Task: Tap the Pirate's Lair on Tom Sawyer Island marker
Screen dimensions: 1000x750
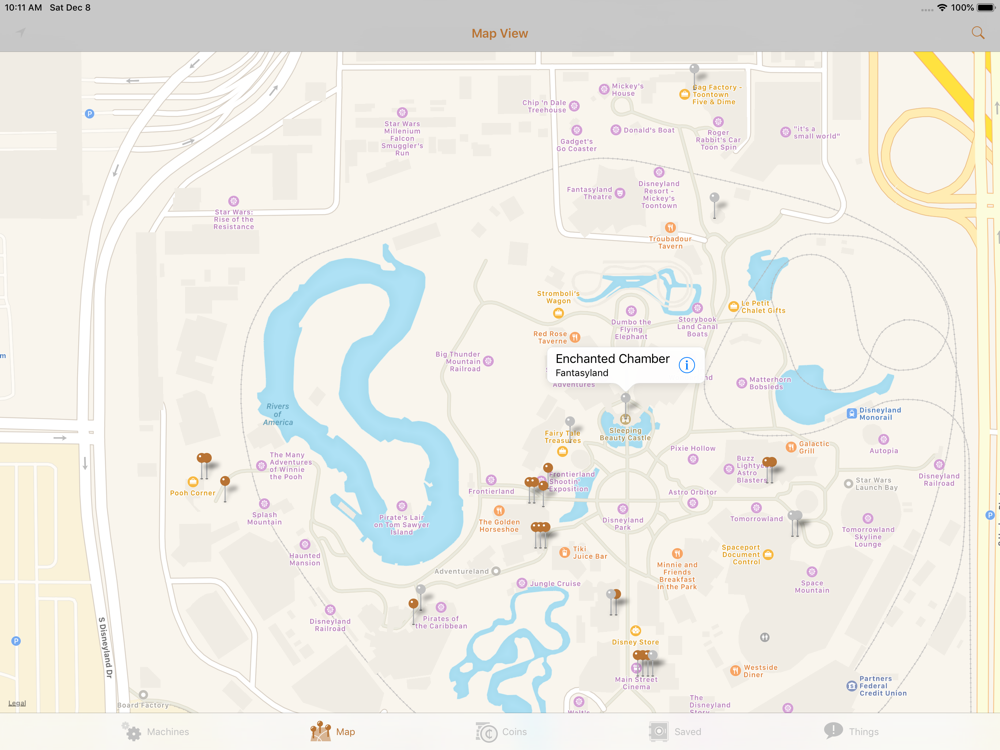Action: (402, 506)
